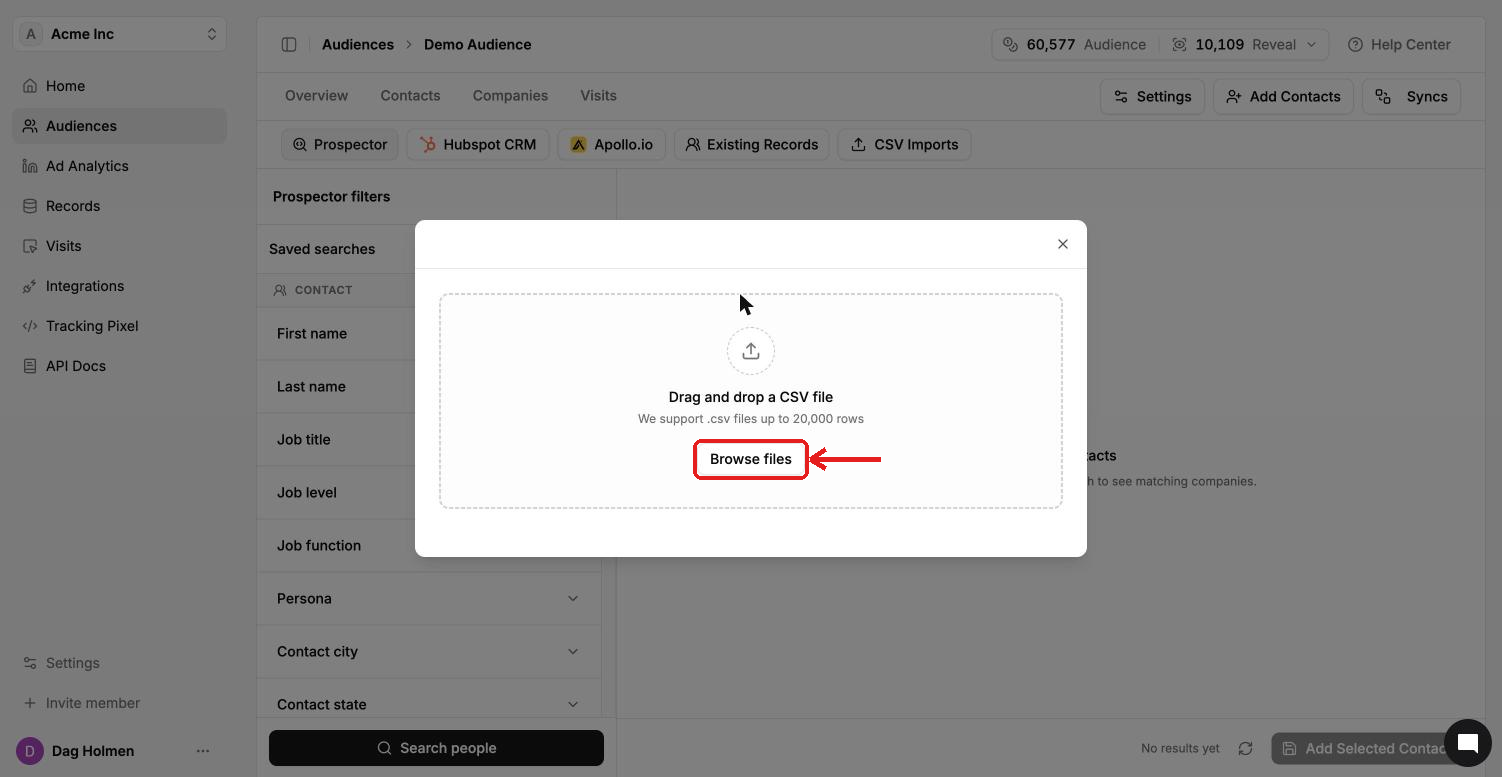Open Tracking Pixel page
Viewport: 1502px width, 777px height.
click(x=120, y=326)
